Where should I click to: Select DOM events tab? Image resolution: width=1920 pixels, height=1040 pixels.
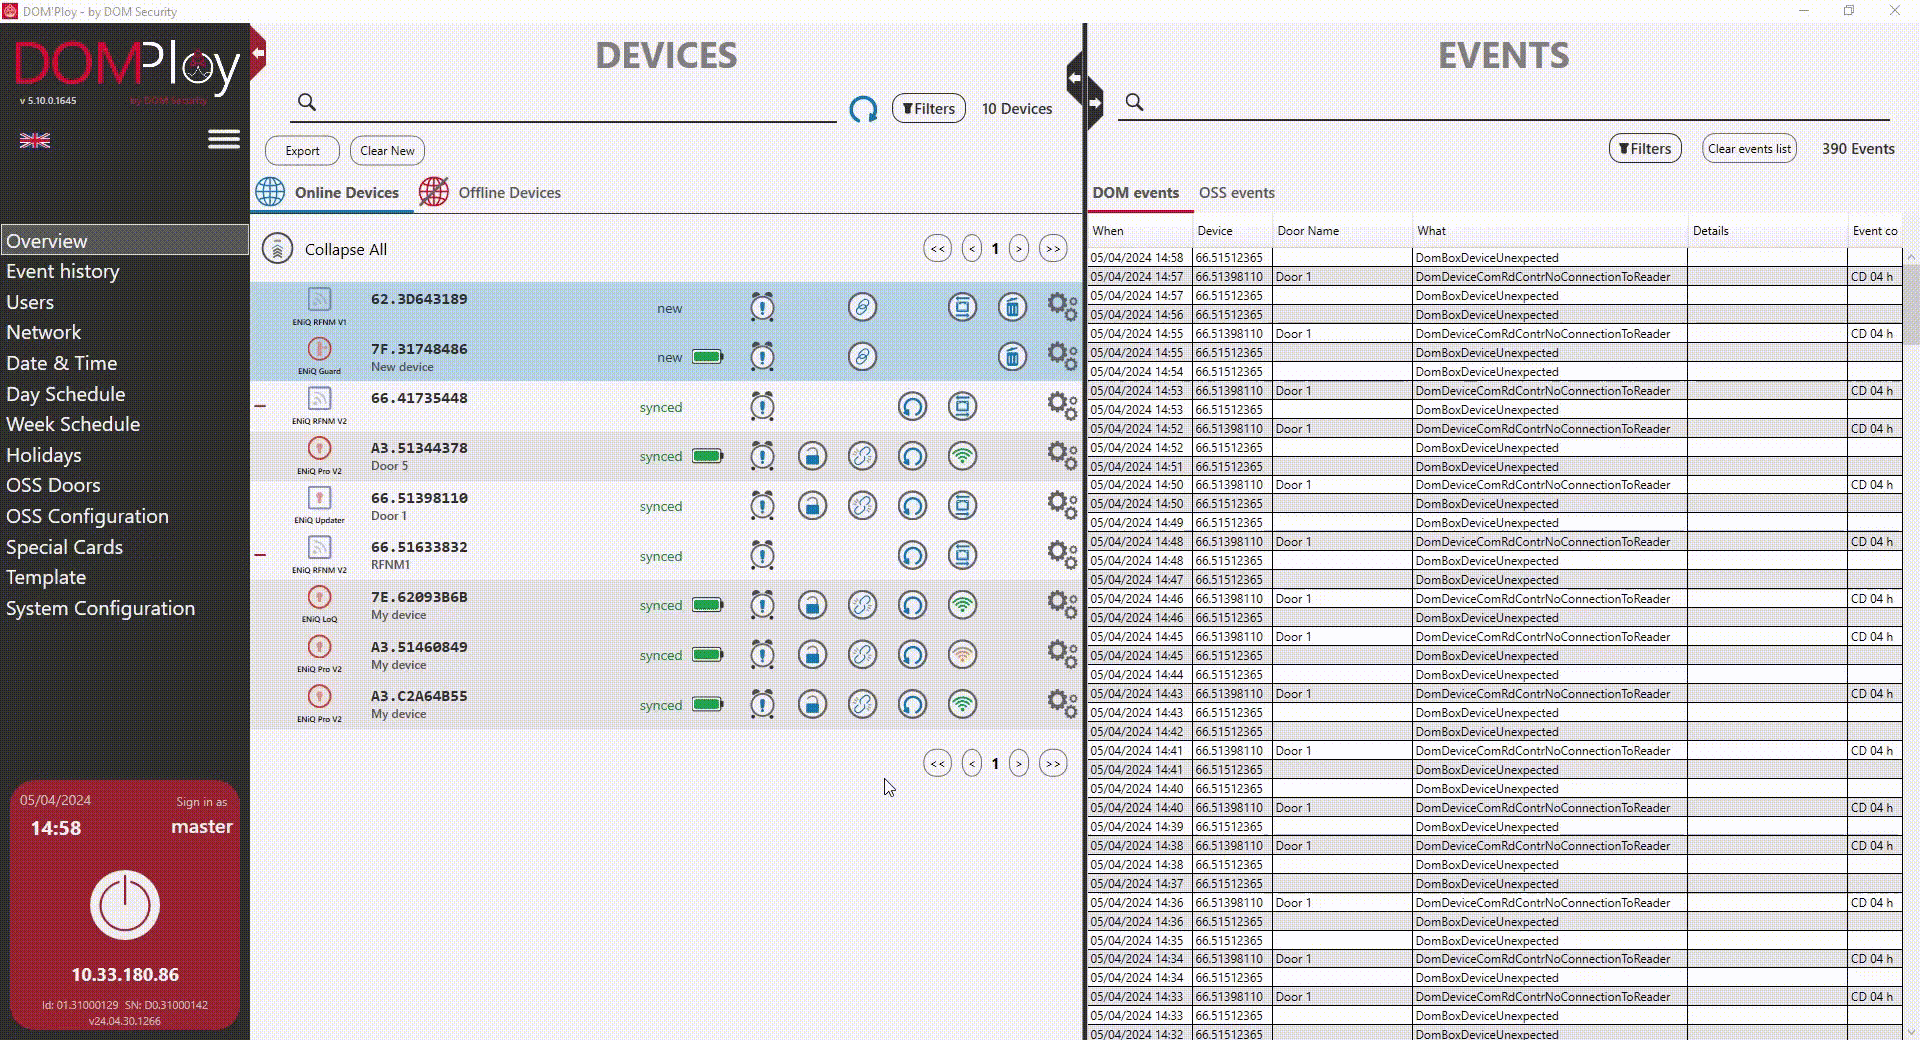(x=1135, y=192)
